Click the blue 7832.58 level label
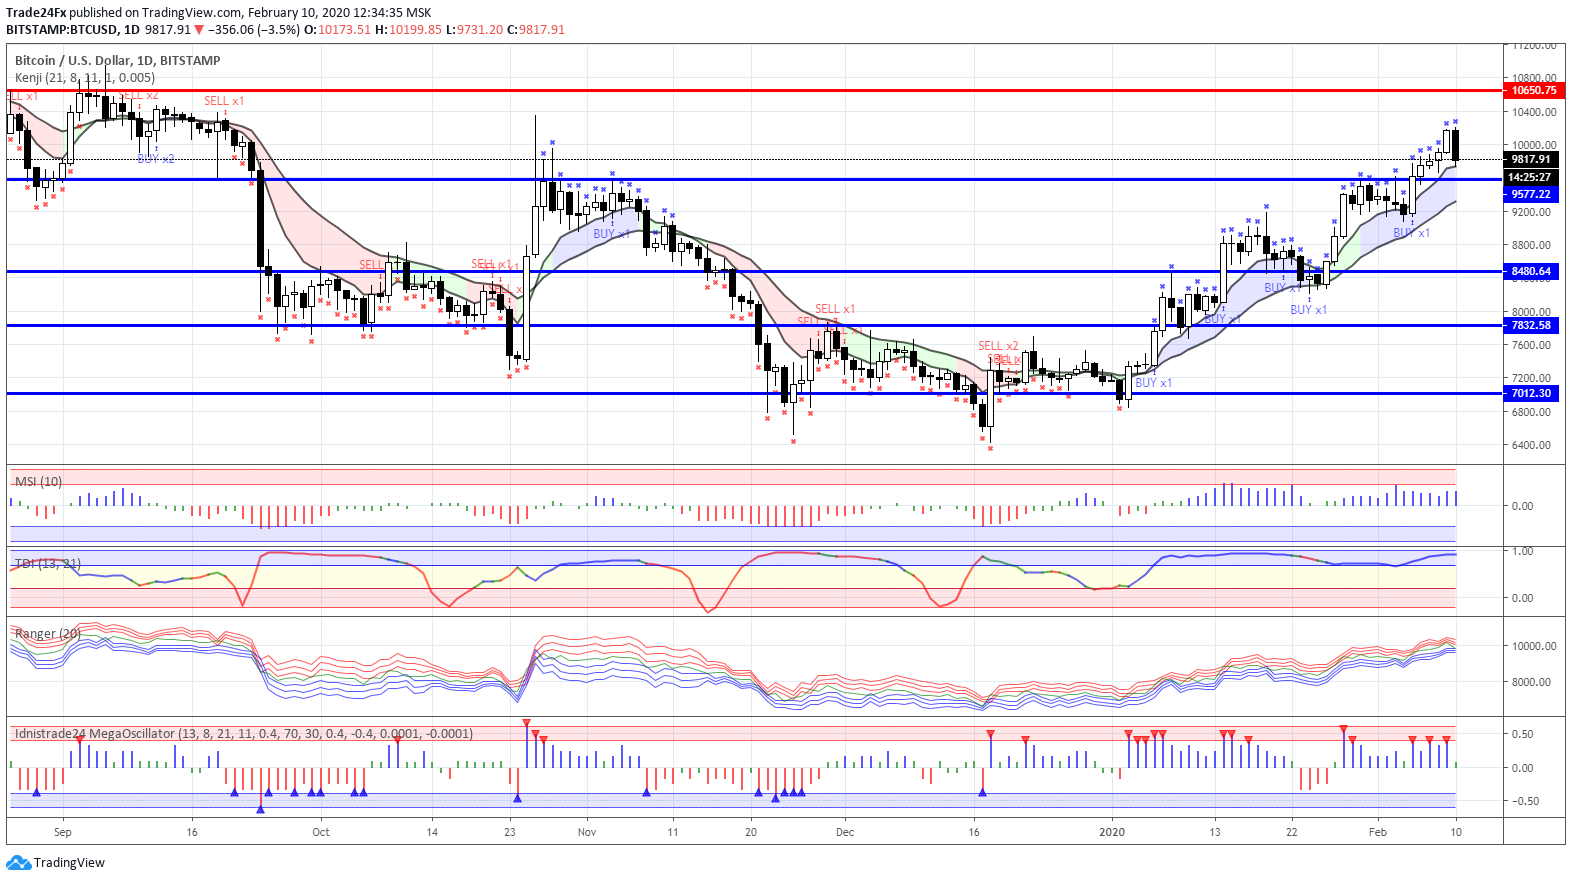Viewport: 1572px width, 881px height. tap(1531, 325)
